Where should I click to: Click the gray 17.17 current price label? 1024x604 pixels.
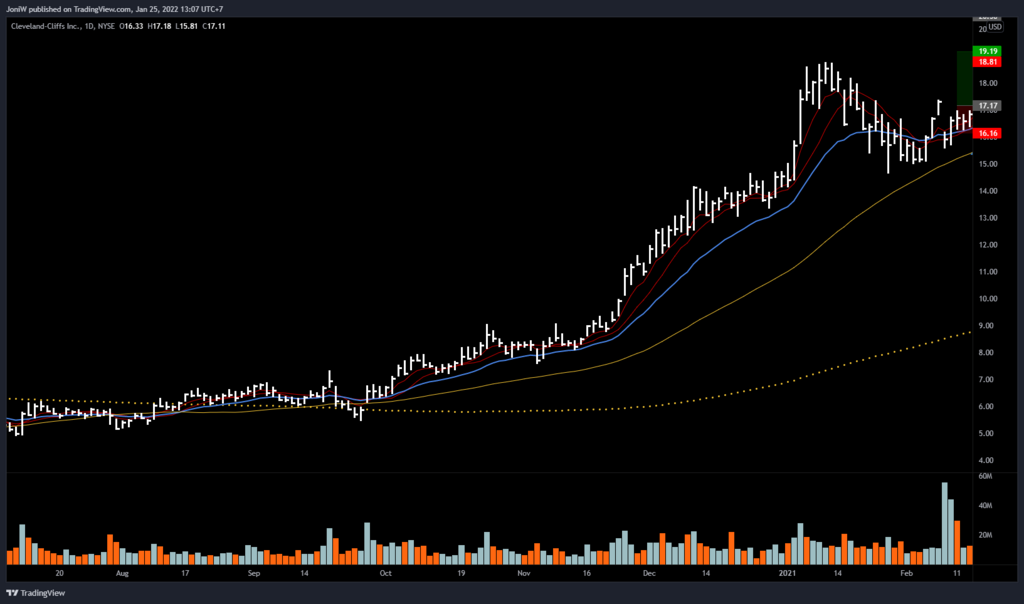[x=989, y=105]
